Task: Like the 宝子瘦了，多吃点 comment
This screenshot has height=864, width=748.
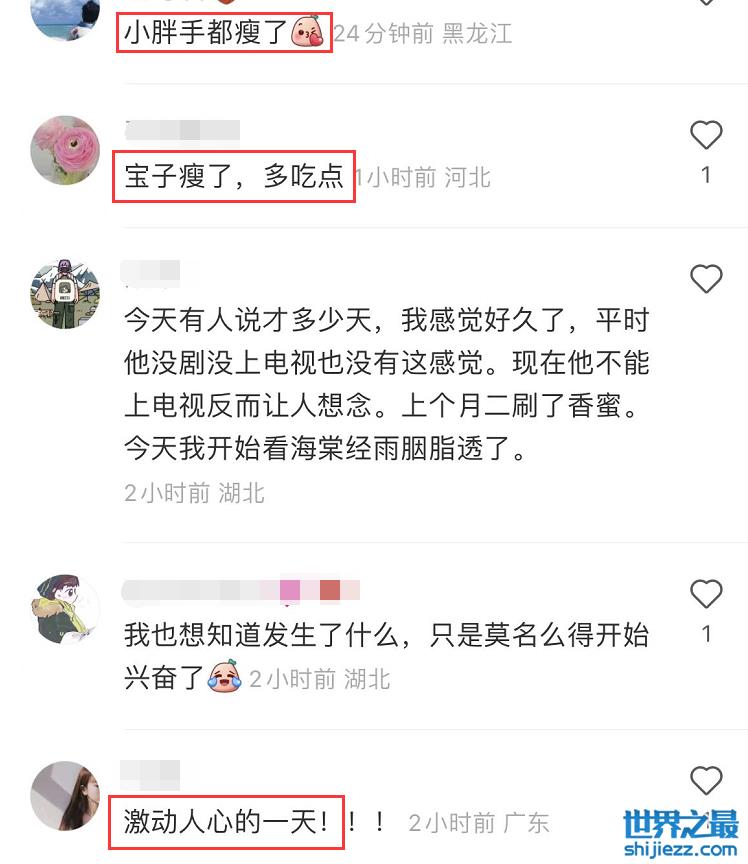Action: [706, 135]
